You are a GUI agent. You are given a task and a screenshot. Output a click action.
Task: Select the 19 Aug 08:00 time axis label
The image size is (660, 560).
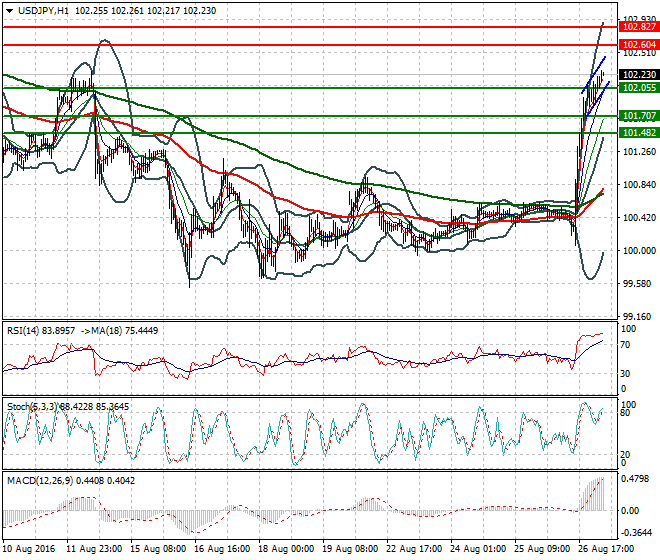click(350, 549)
